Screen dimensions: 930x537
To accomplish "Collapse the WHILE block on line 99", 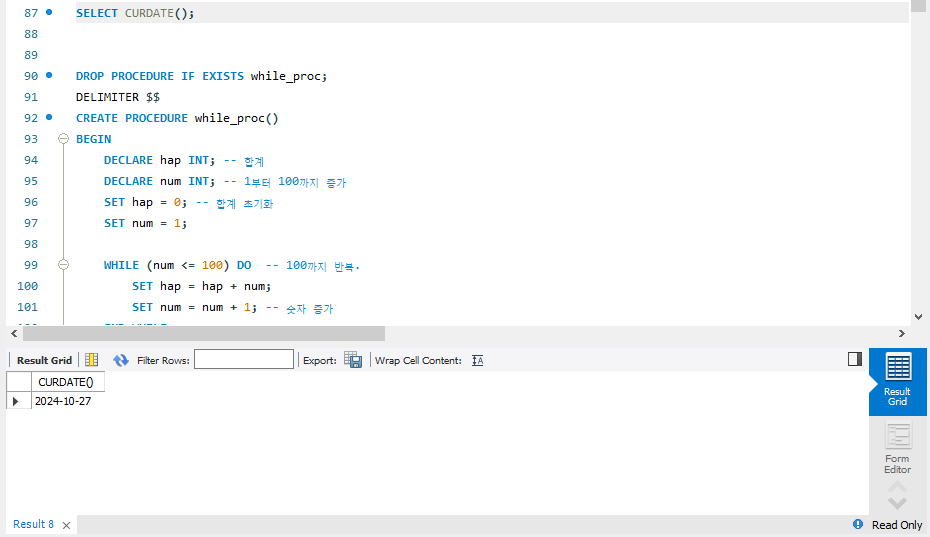I will (x=63, y=265).
